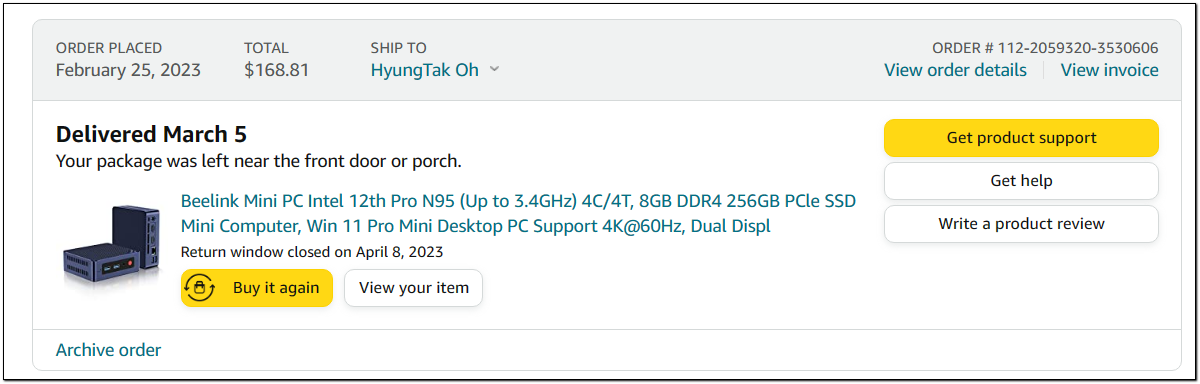This screenshot has width=1200, height=384.
Task: Click the Get help button
Action: pos(1021,181)
